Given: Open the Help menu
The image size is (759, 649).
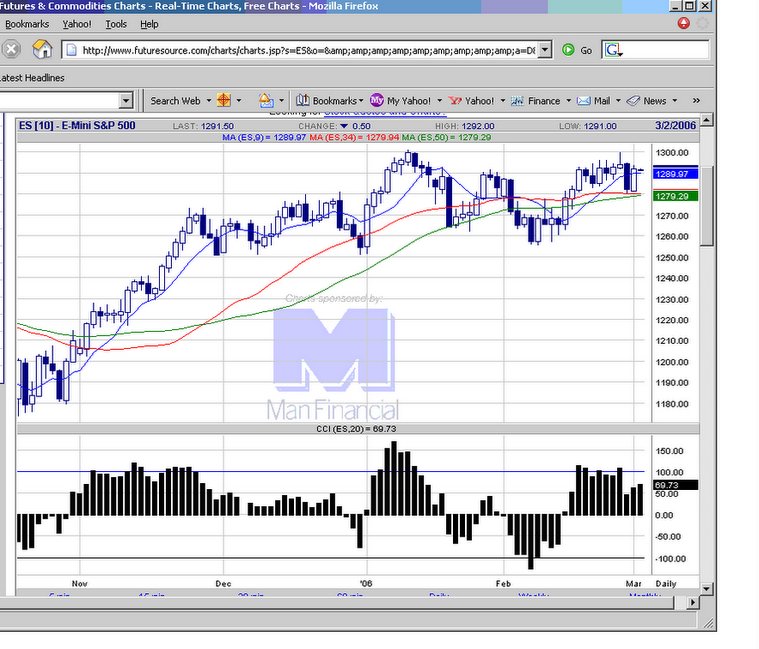Looking at the screenshot, I should point(149,24).
